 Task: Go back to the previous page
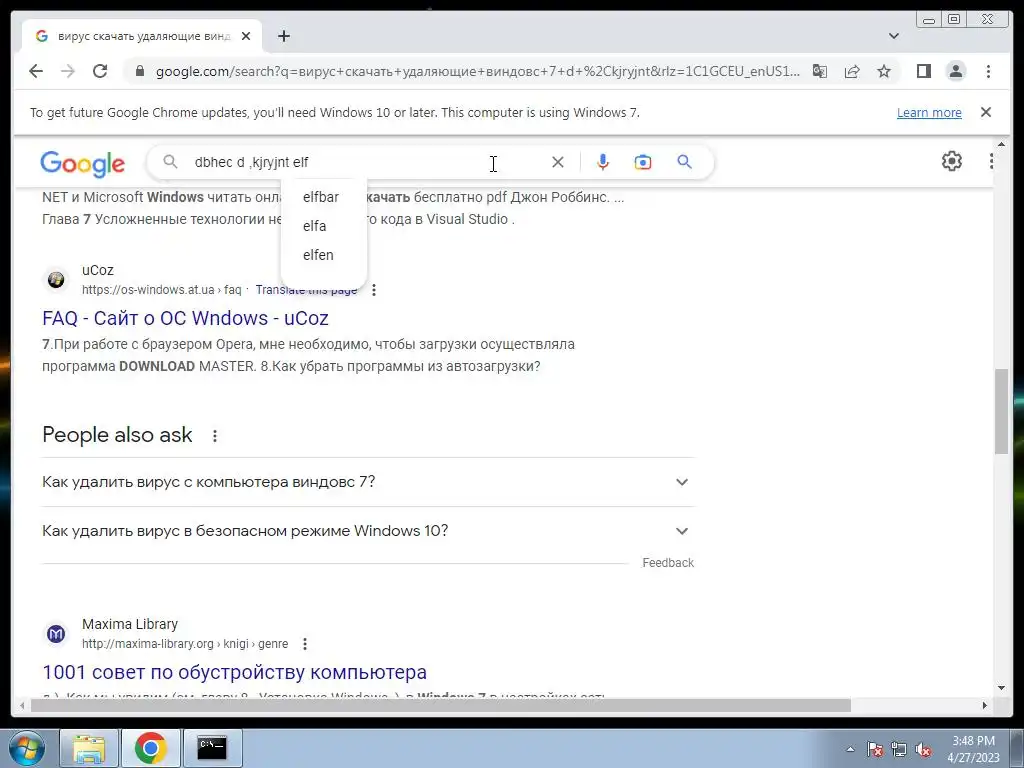[x=36, y=71]
